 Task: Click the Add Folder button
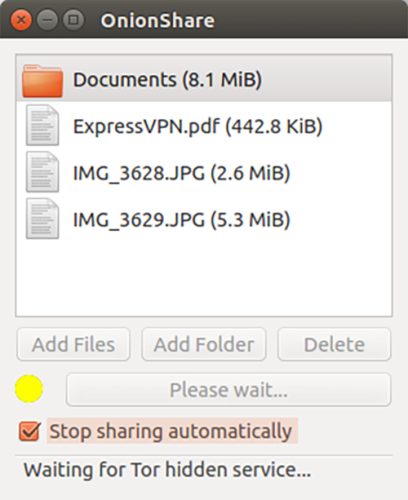204,344
